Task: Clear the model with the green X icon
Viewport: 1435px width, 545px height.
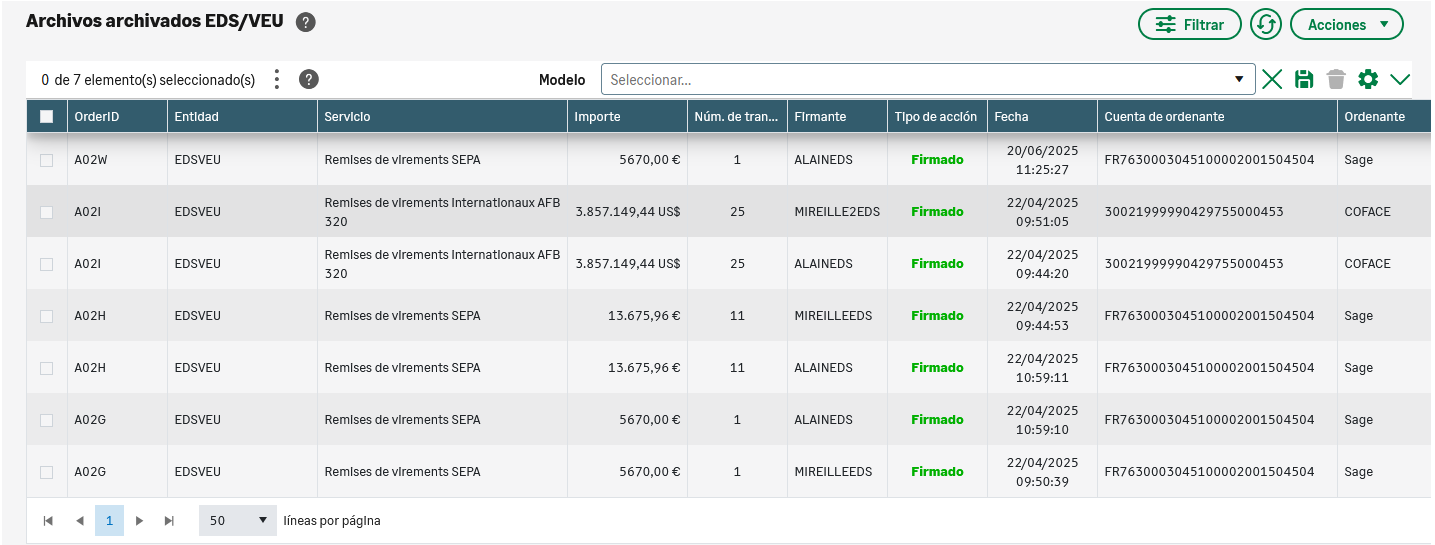Action: tap(1272, 80)
